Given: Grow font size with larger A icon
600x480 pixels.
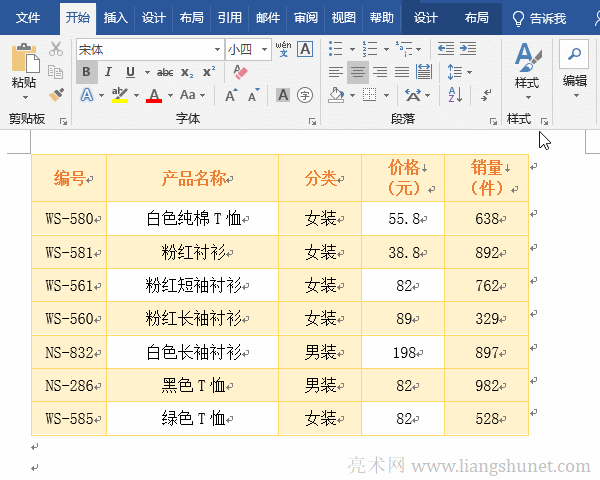Looking at the screenshot, I should (x=231, y=95).
